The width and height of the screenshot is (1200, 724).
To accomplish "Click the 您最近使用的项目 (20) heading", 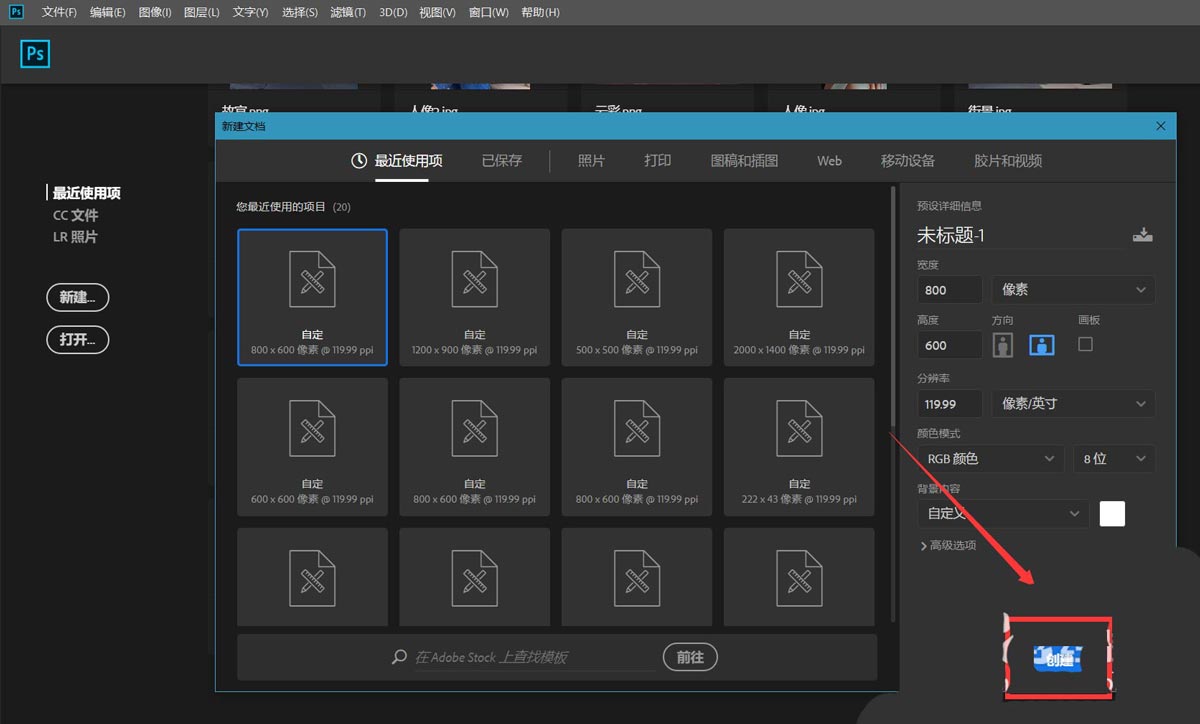I will point(293,207).
